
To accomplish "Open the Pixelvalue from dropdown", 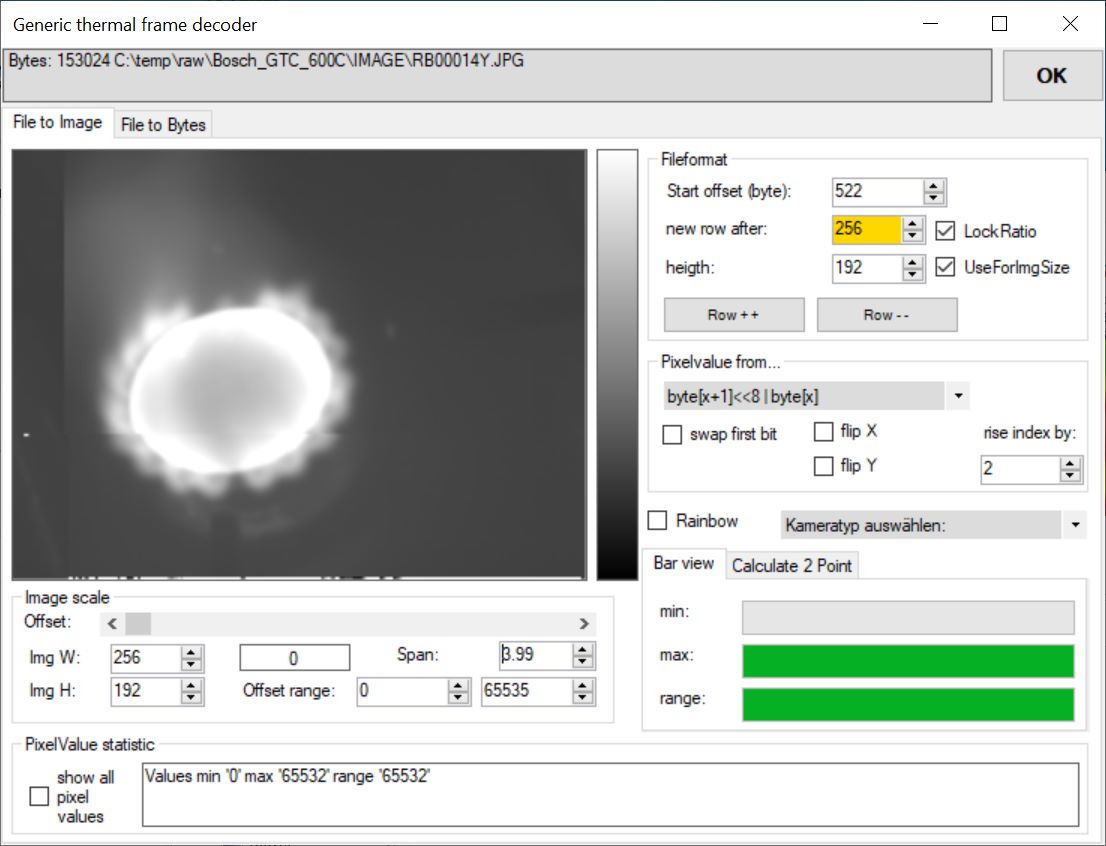I will tap(958, 397).
